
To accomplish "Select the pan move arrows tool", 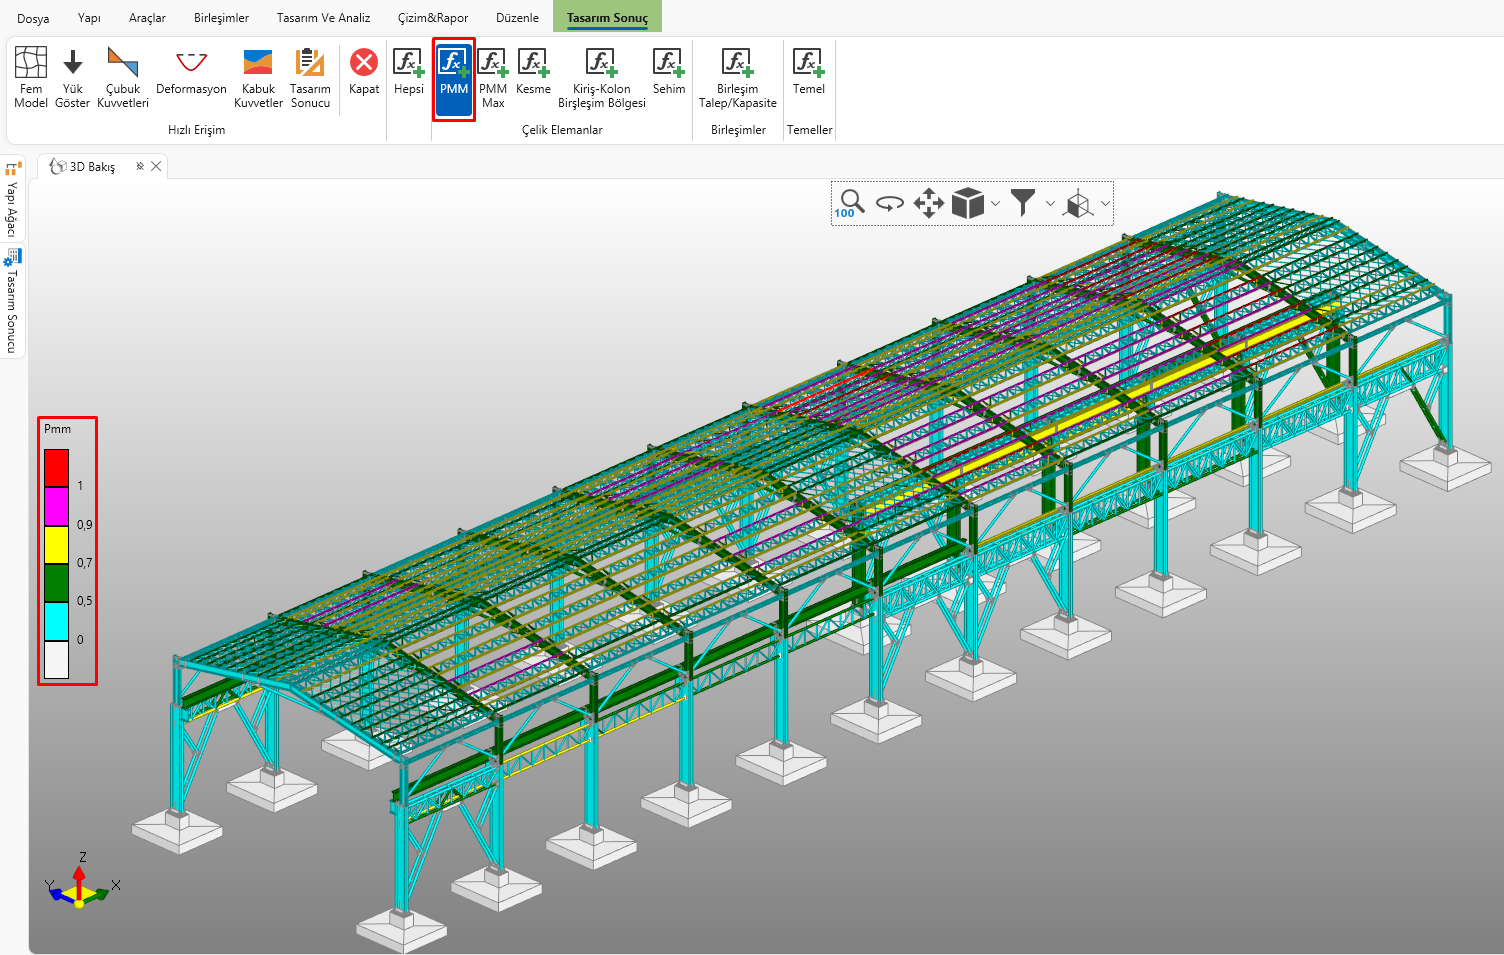I will (x=929, y=203).
